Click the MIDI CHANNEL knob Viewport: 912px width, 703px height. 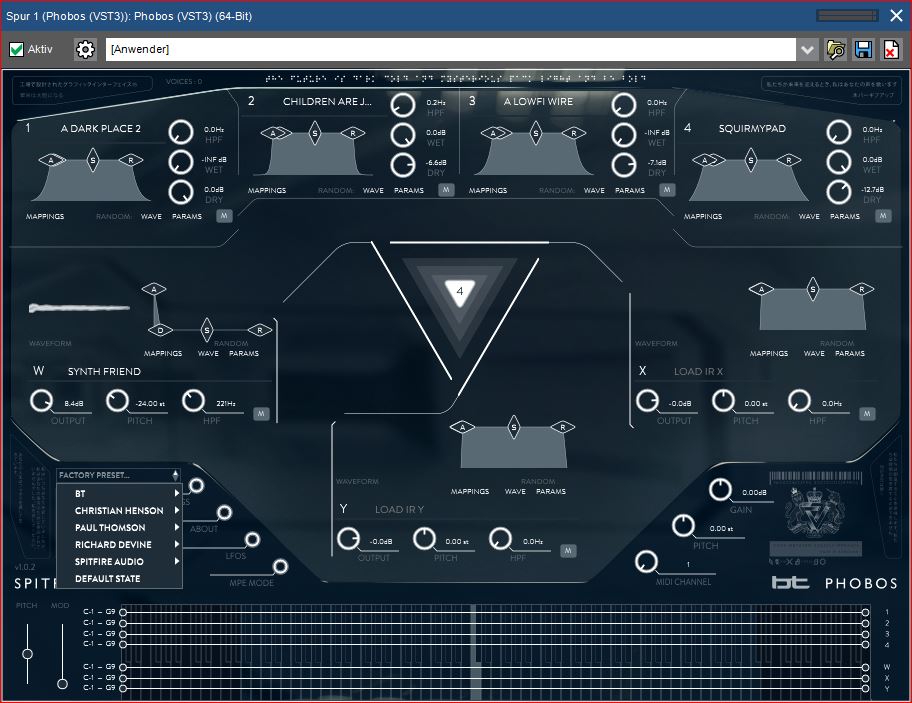(x=646, y=562)
